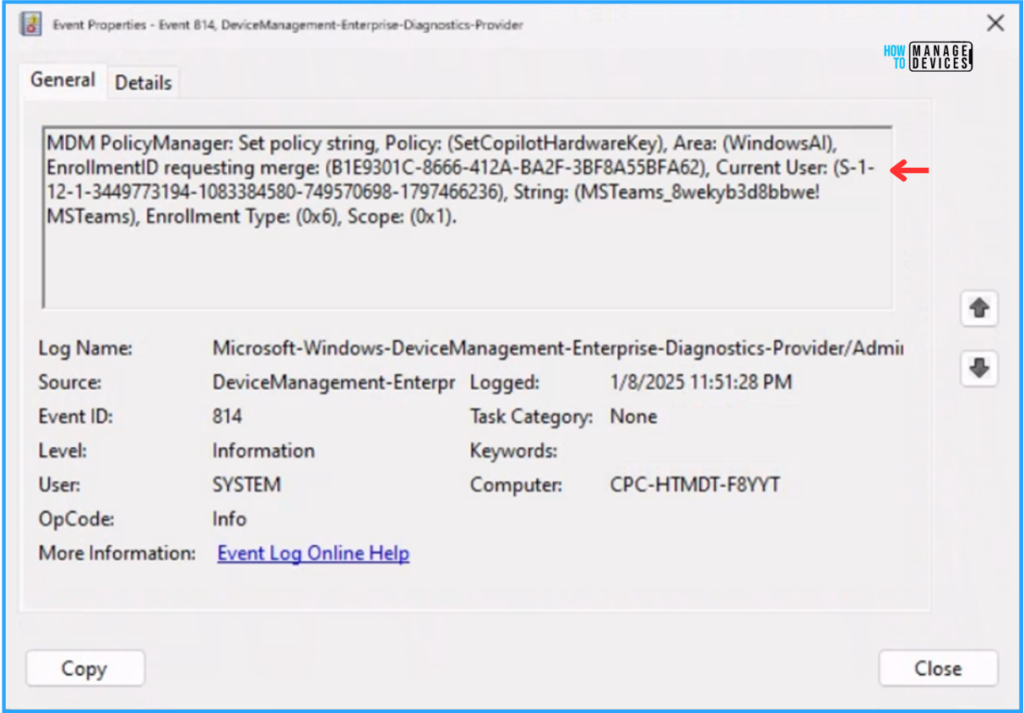1024x713 pixels.
Task: Click the Event ID value 814
Action: pos(227,417)
